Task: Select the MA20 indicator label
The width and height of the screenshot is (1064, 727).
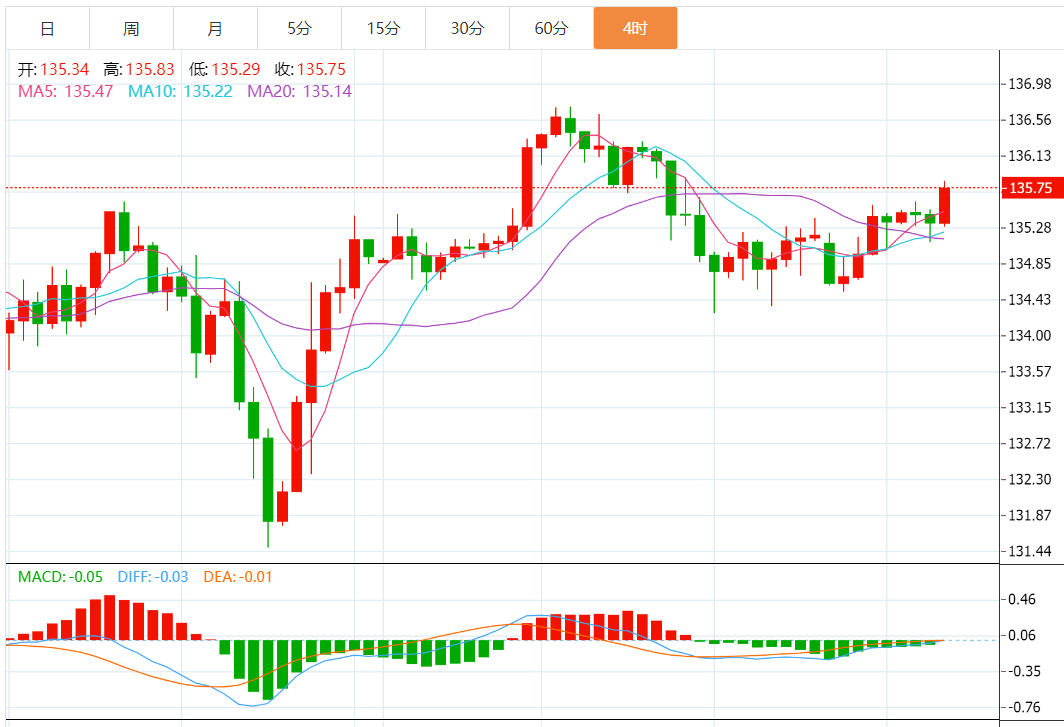Action: 299,91
